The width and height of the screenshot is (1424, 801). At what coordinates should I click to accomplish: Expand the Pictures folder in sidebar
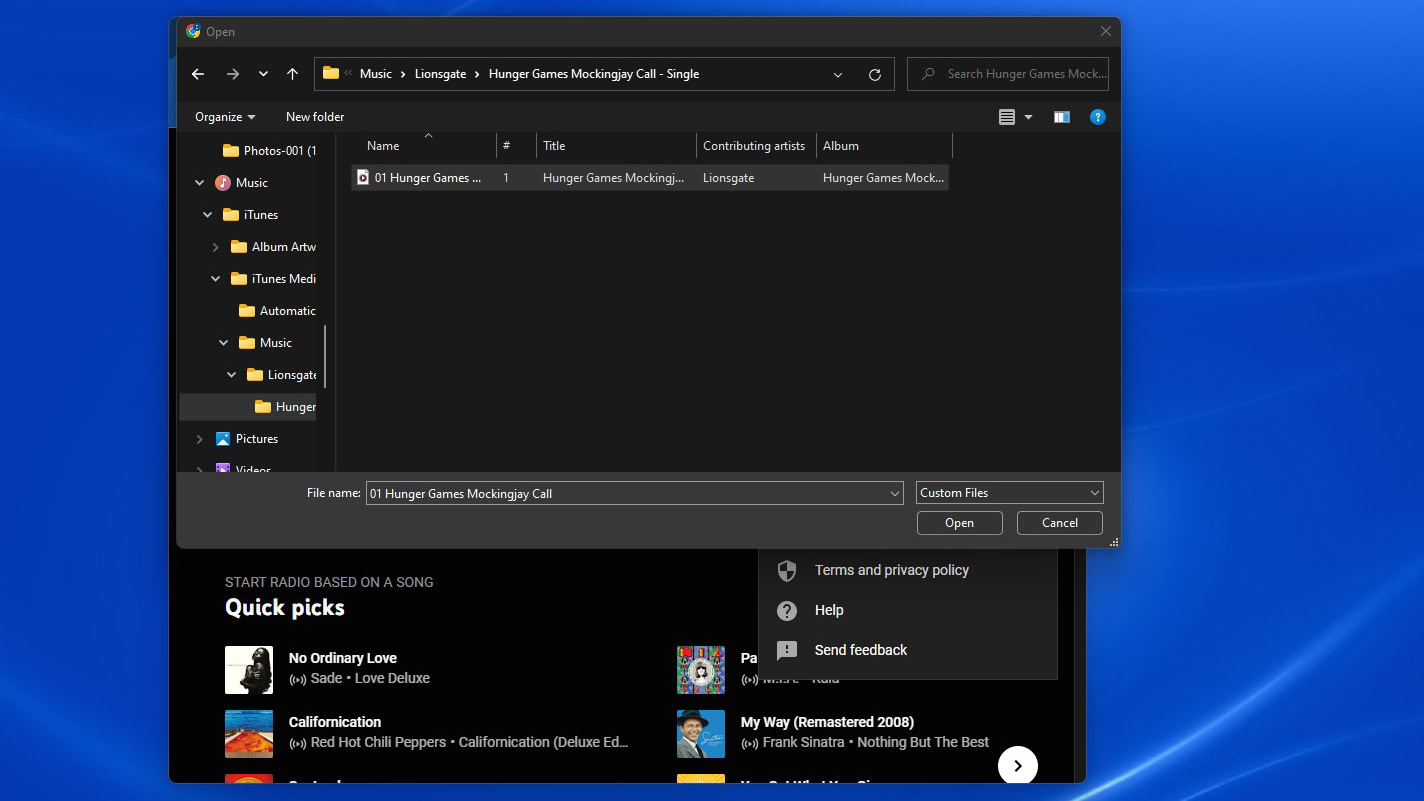tap(199, 439)
